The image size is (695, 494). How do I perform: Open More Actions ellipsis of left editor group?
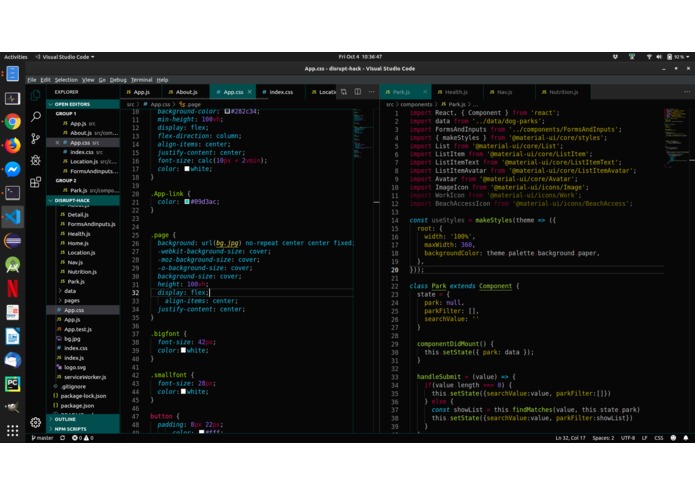371,92
